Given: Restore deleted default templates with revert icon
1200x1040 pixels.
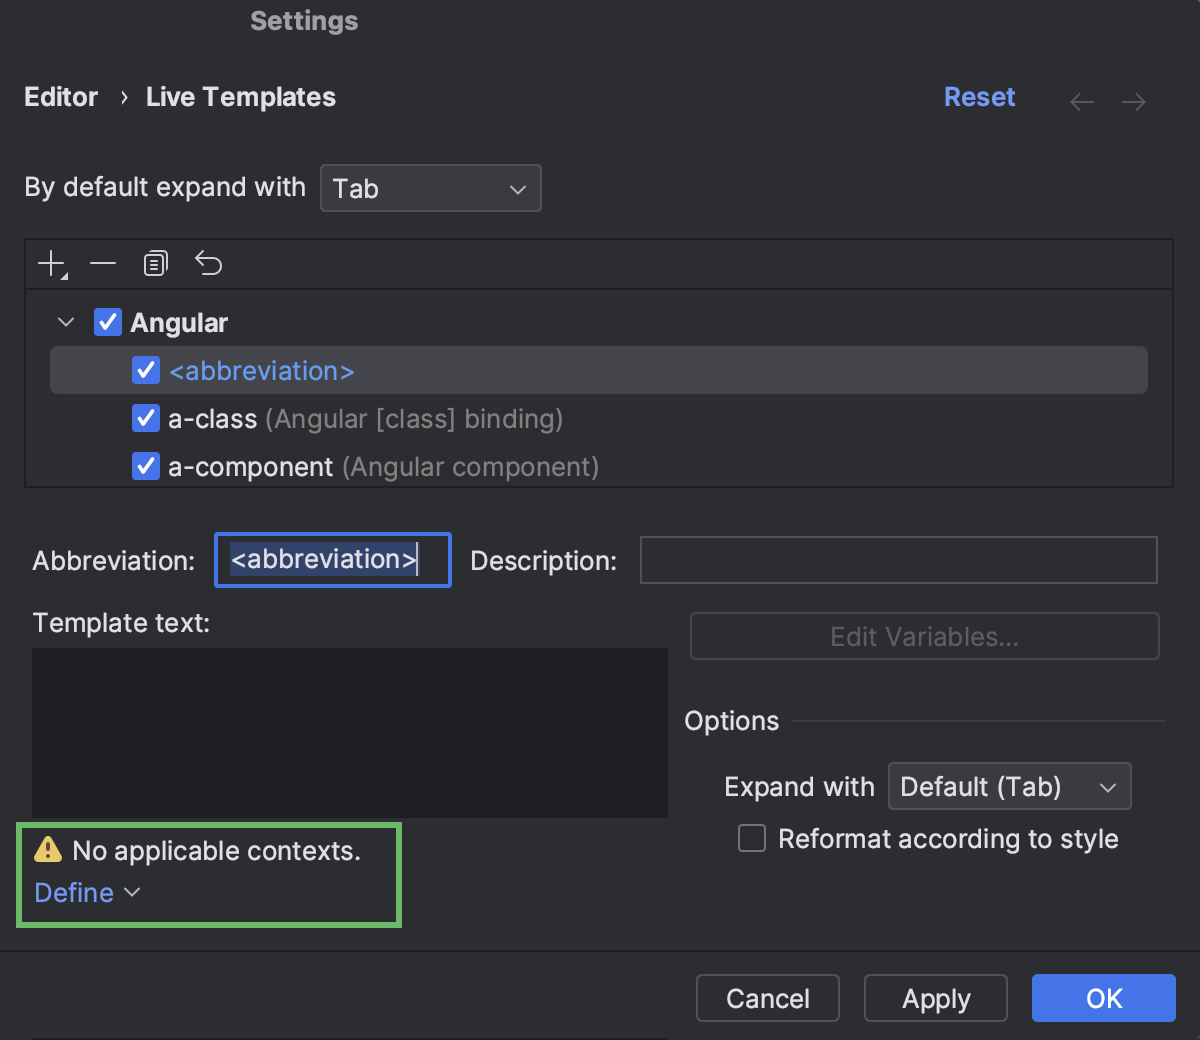Looking at the screenshot, I should pyautogui.click(x=208, y=263).
